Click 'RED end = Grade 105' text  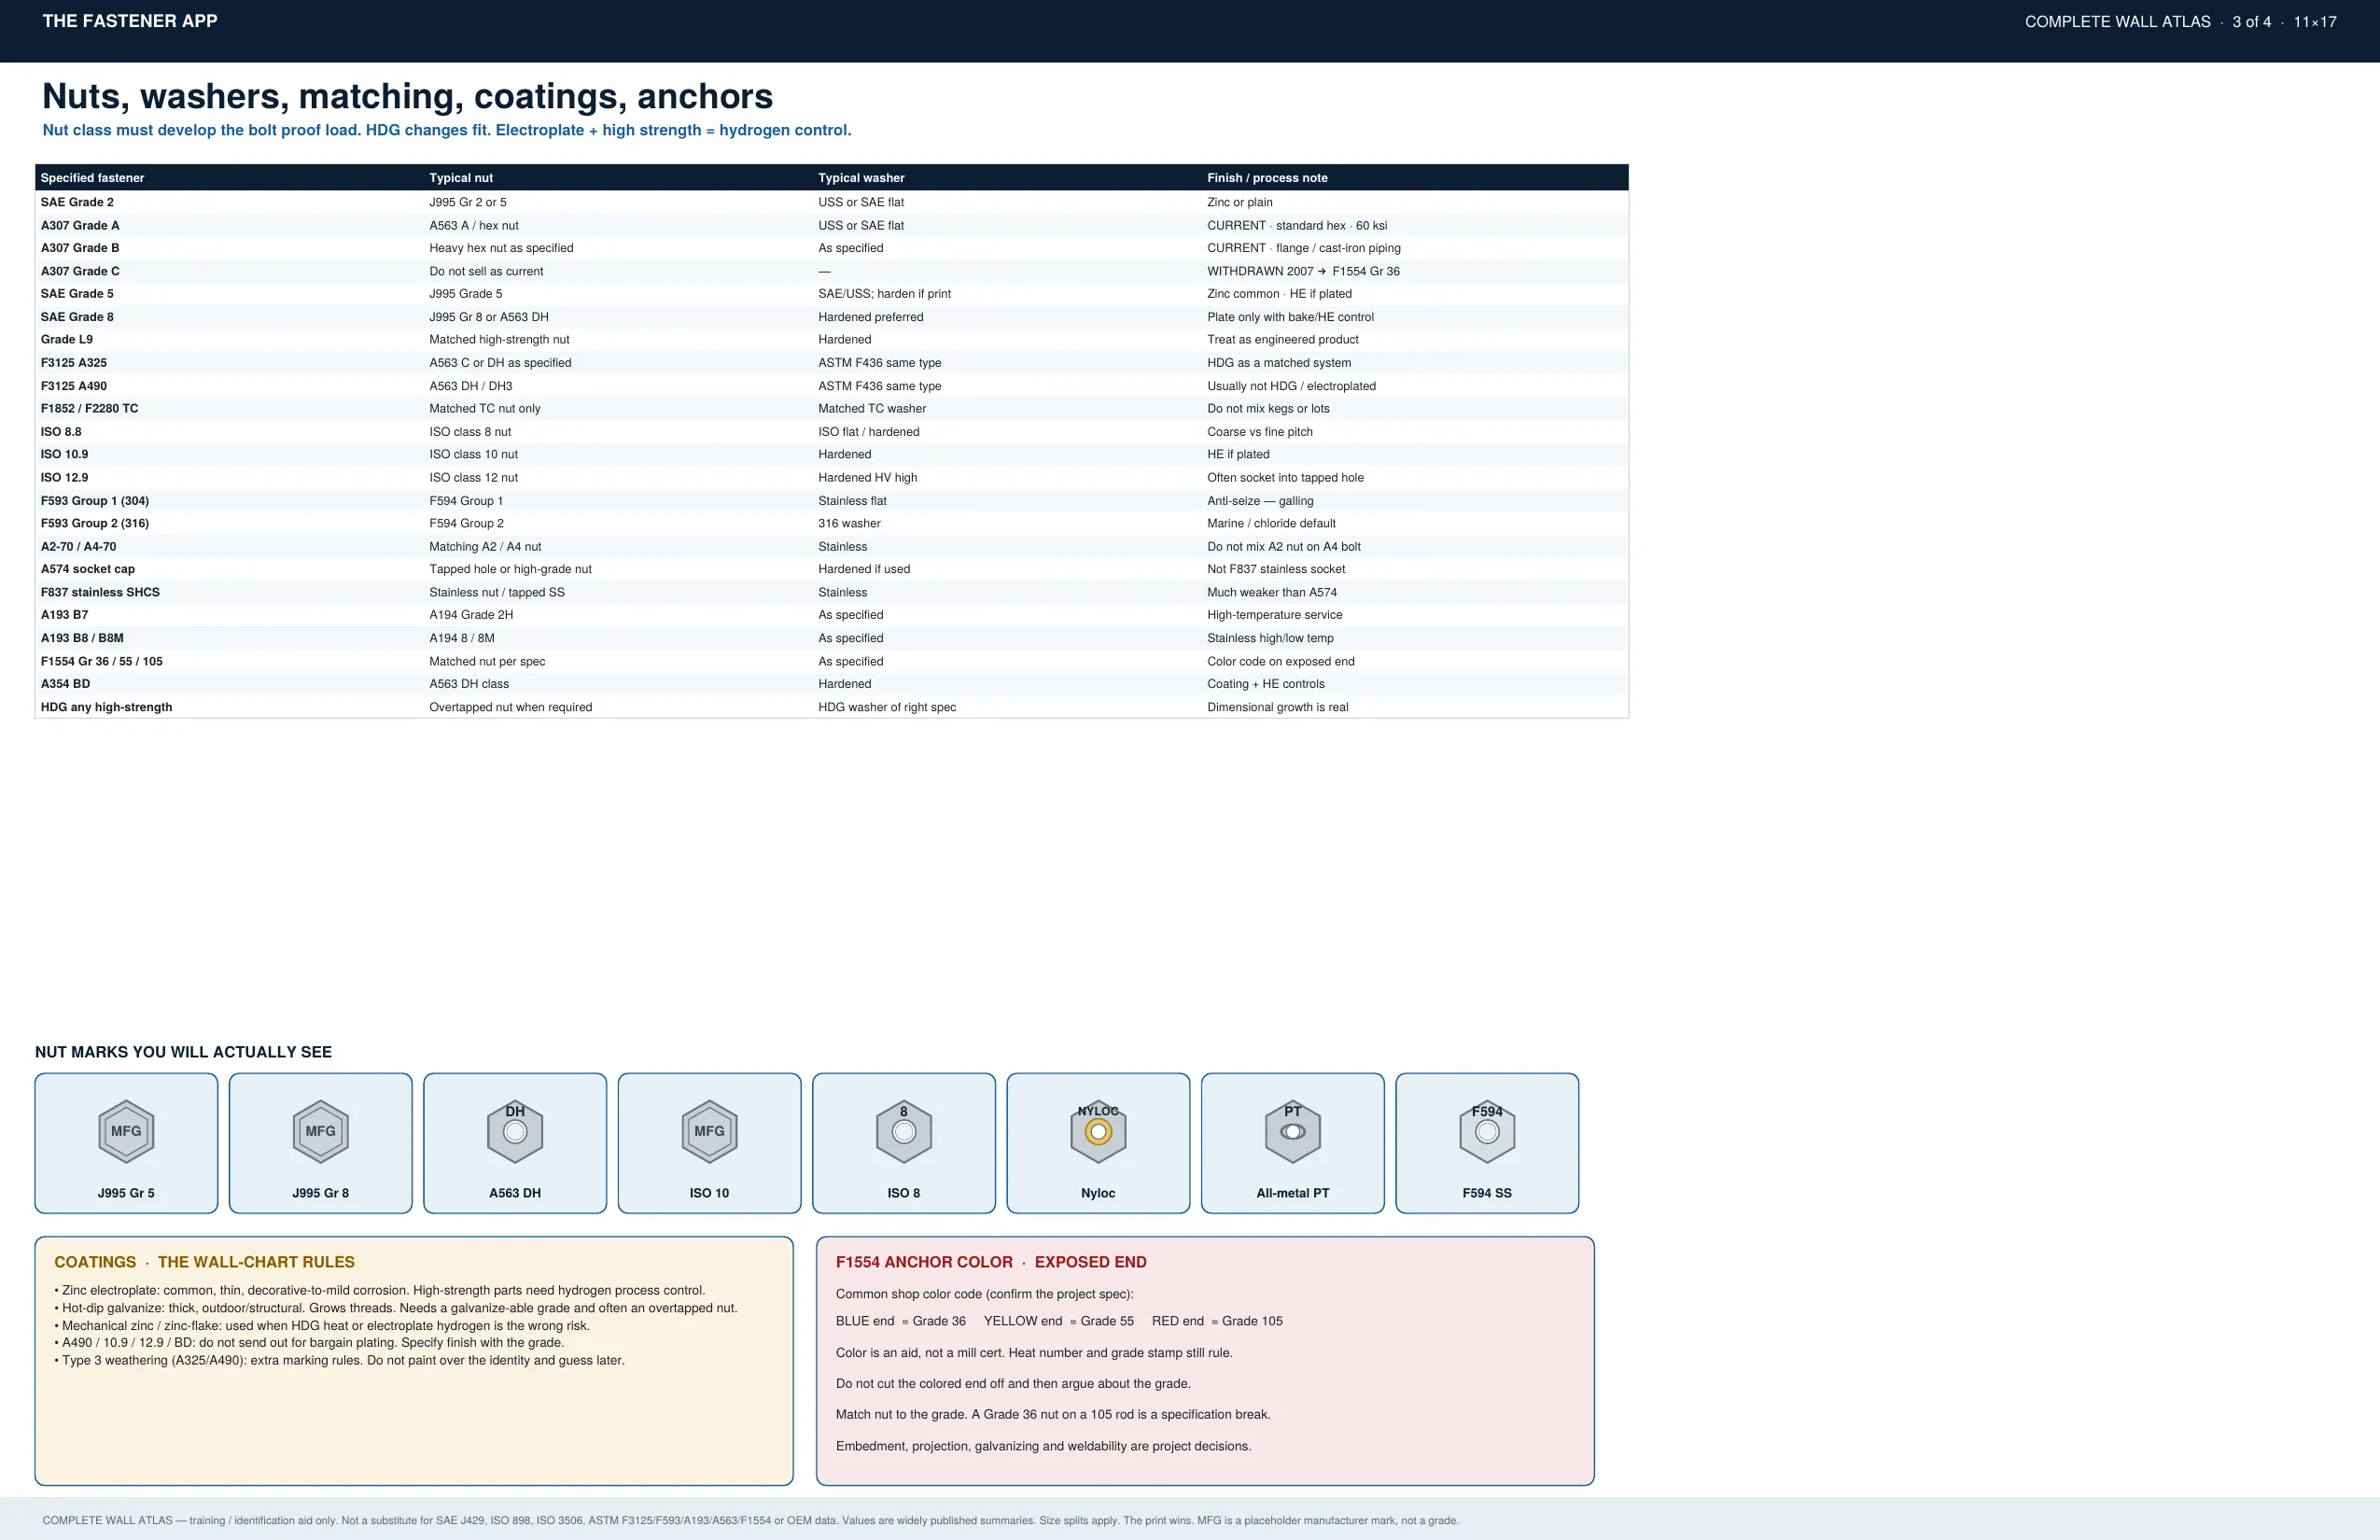pos(1217,1321)
